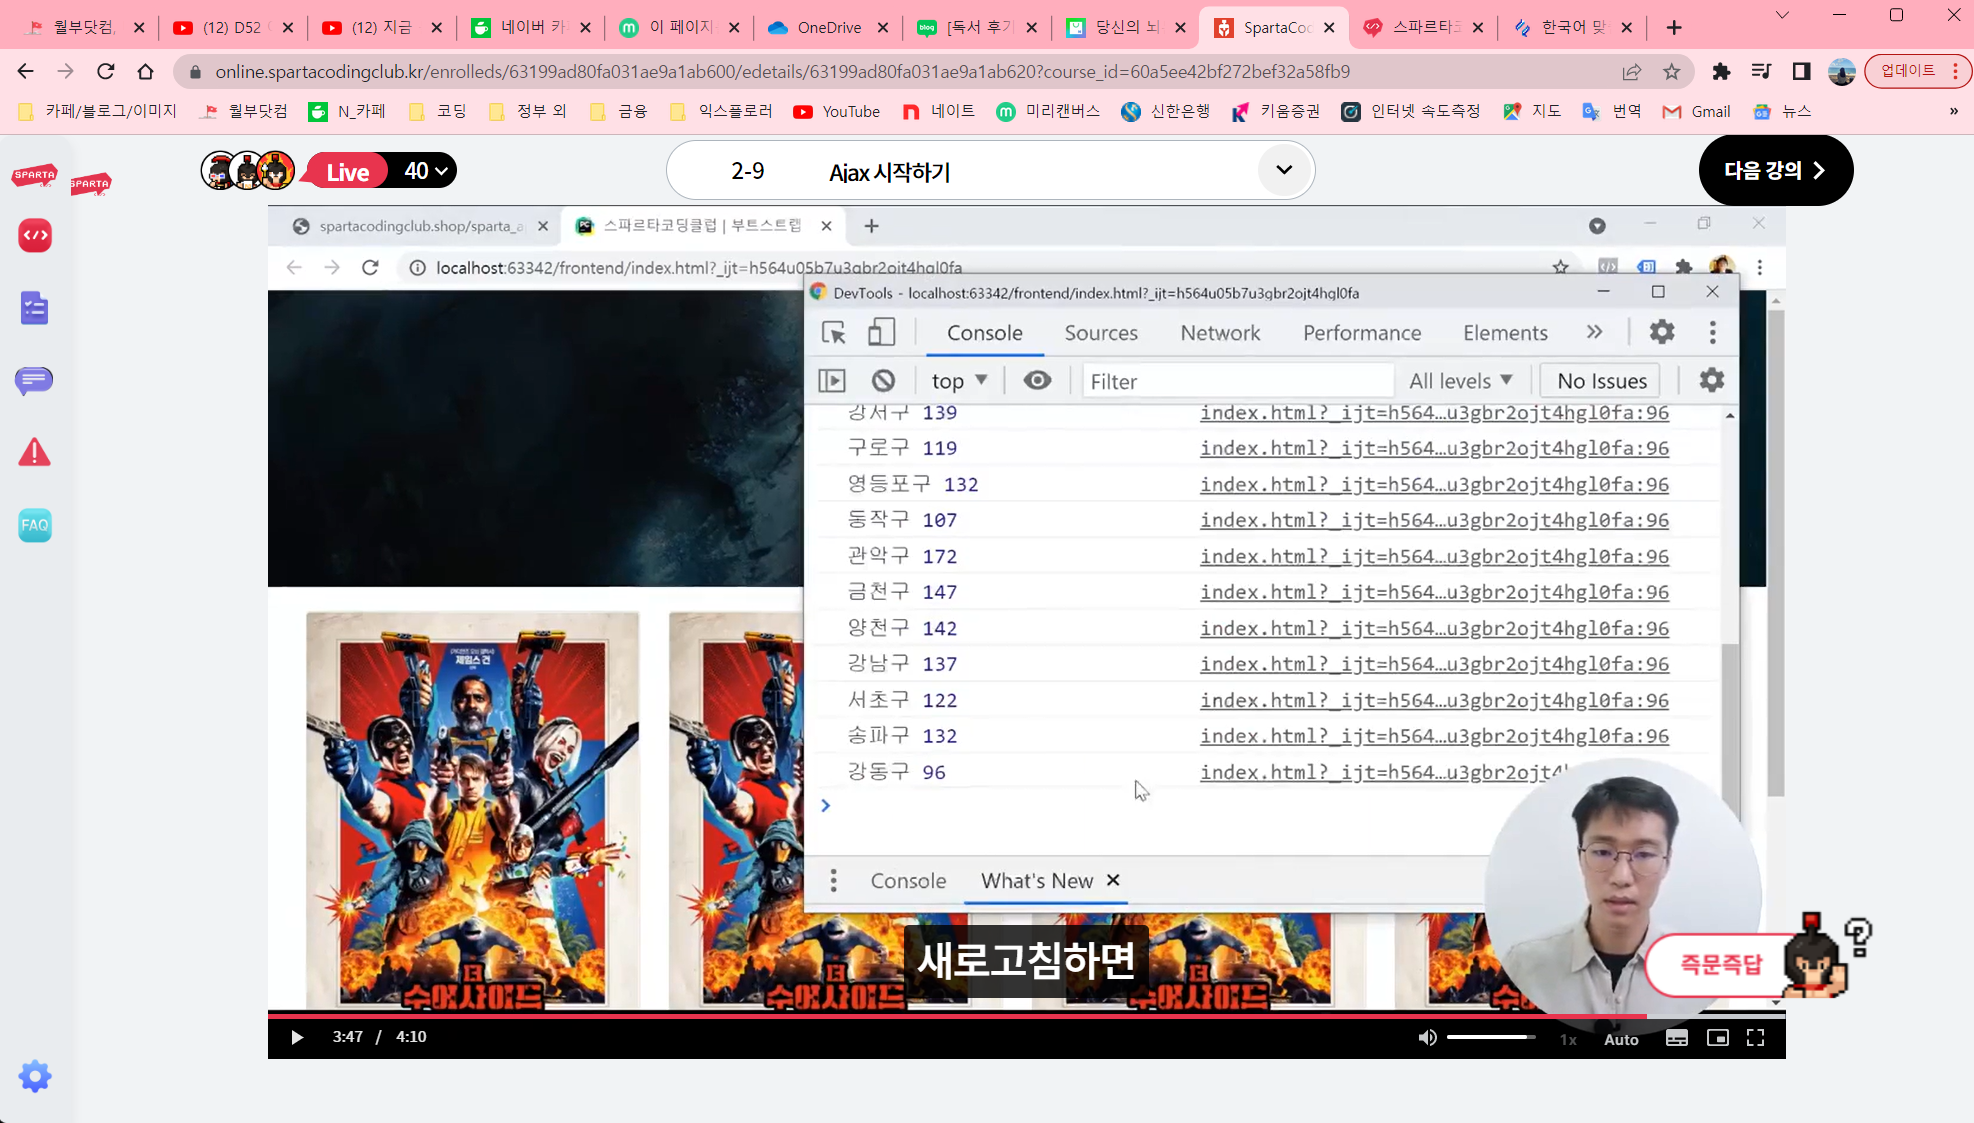Screen dimensions: 1974x1123
Task: Reload the outer browser page
Action: [x=105, y=71]
